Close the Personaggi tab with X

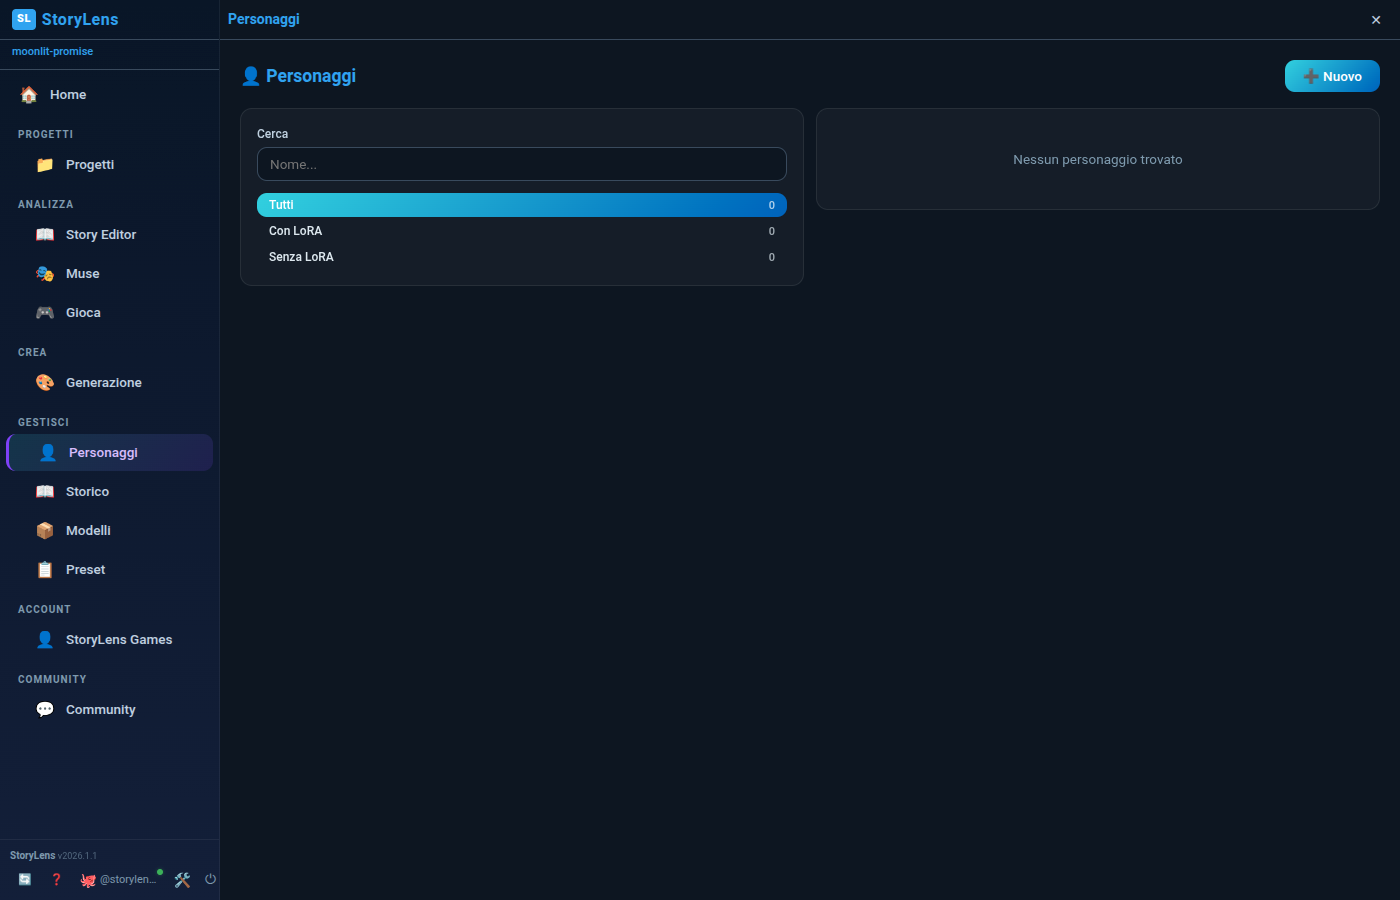tap(1376, 19)
